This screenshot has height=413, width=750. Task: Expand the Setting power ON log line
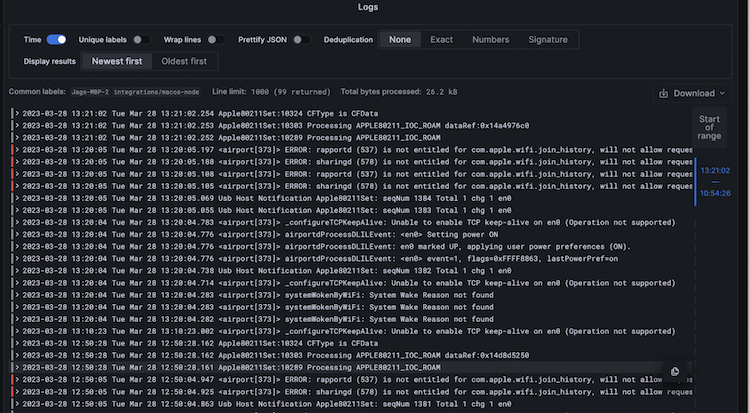click(15, 233)
